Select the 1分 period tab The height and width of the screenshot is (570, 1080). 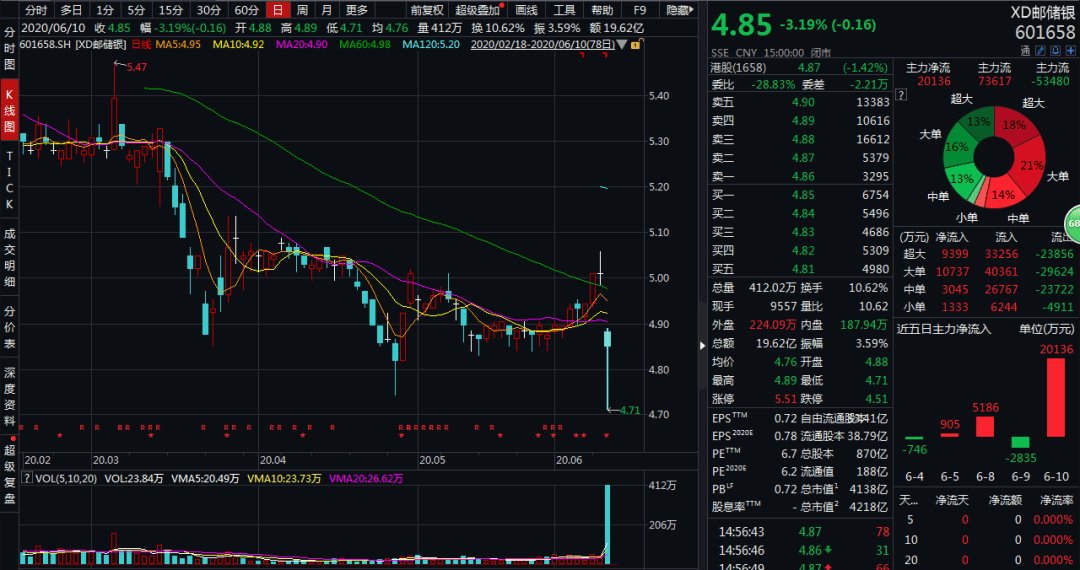[105, 10]
